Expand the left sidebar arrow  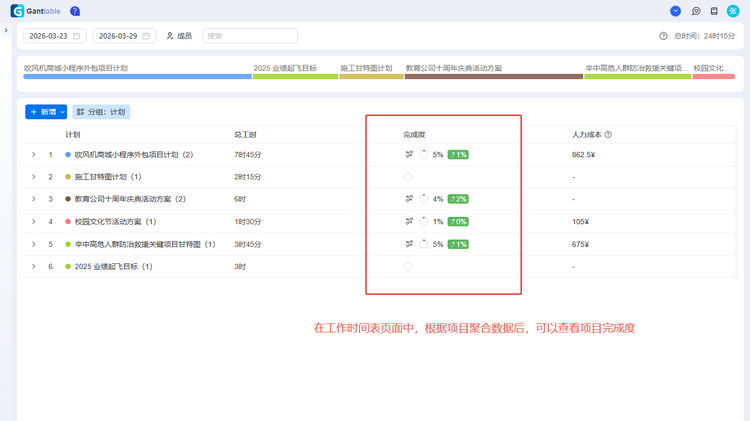pyautogui.click(x=6, y=30)
